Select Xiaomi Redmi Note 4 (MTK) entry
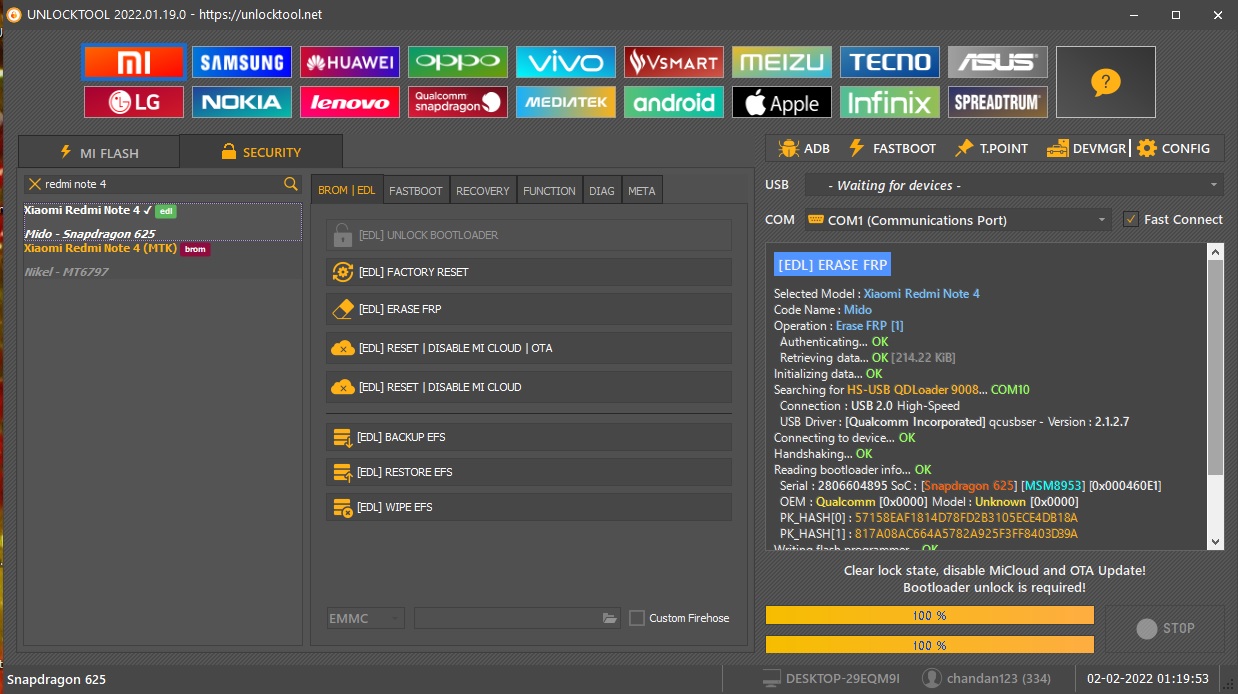 [162, 260]
